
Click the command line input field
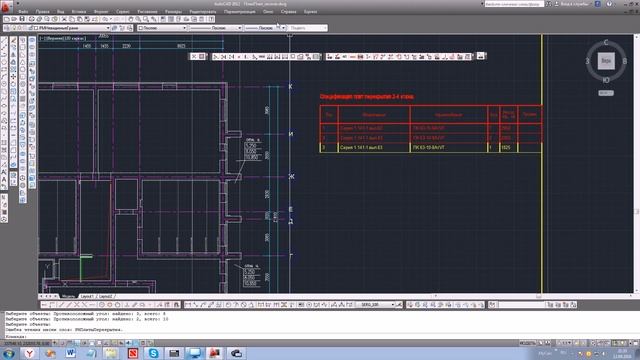point(320,337)
